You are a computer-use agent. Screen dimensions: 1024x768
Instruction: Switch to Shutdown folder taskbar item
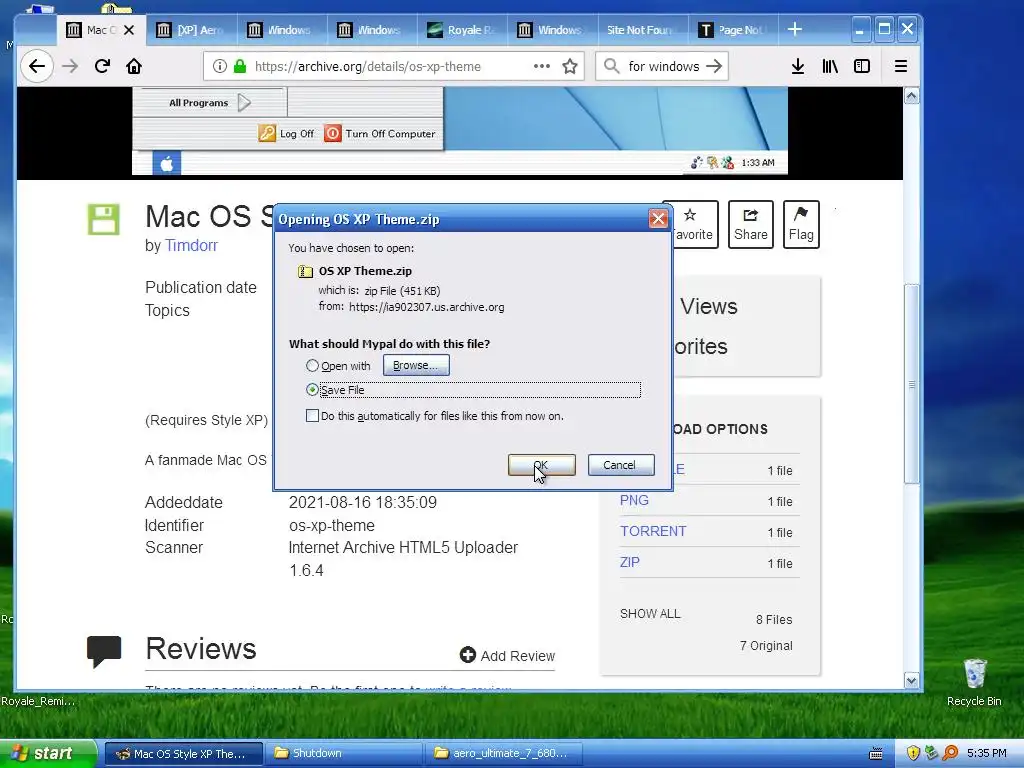point(345,754)
